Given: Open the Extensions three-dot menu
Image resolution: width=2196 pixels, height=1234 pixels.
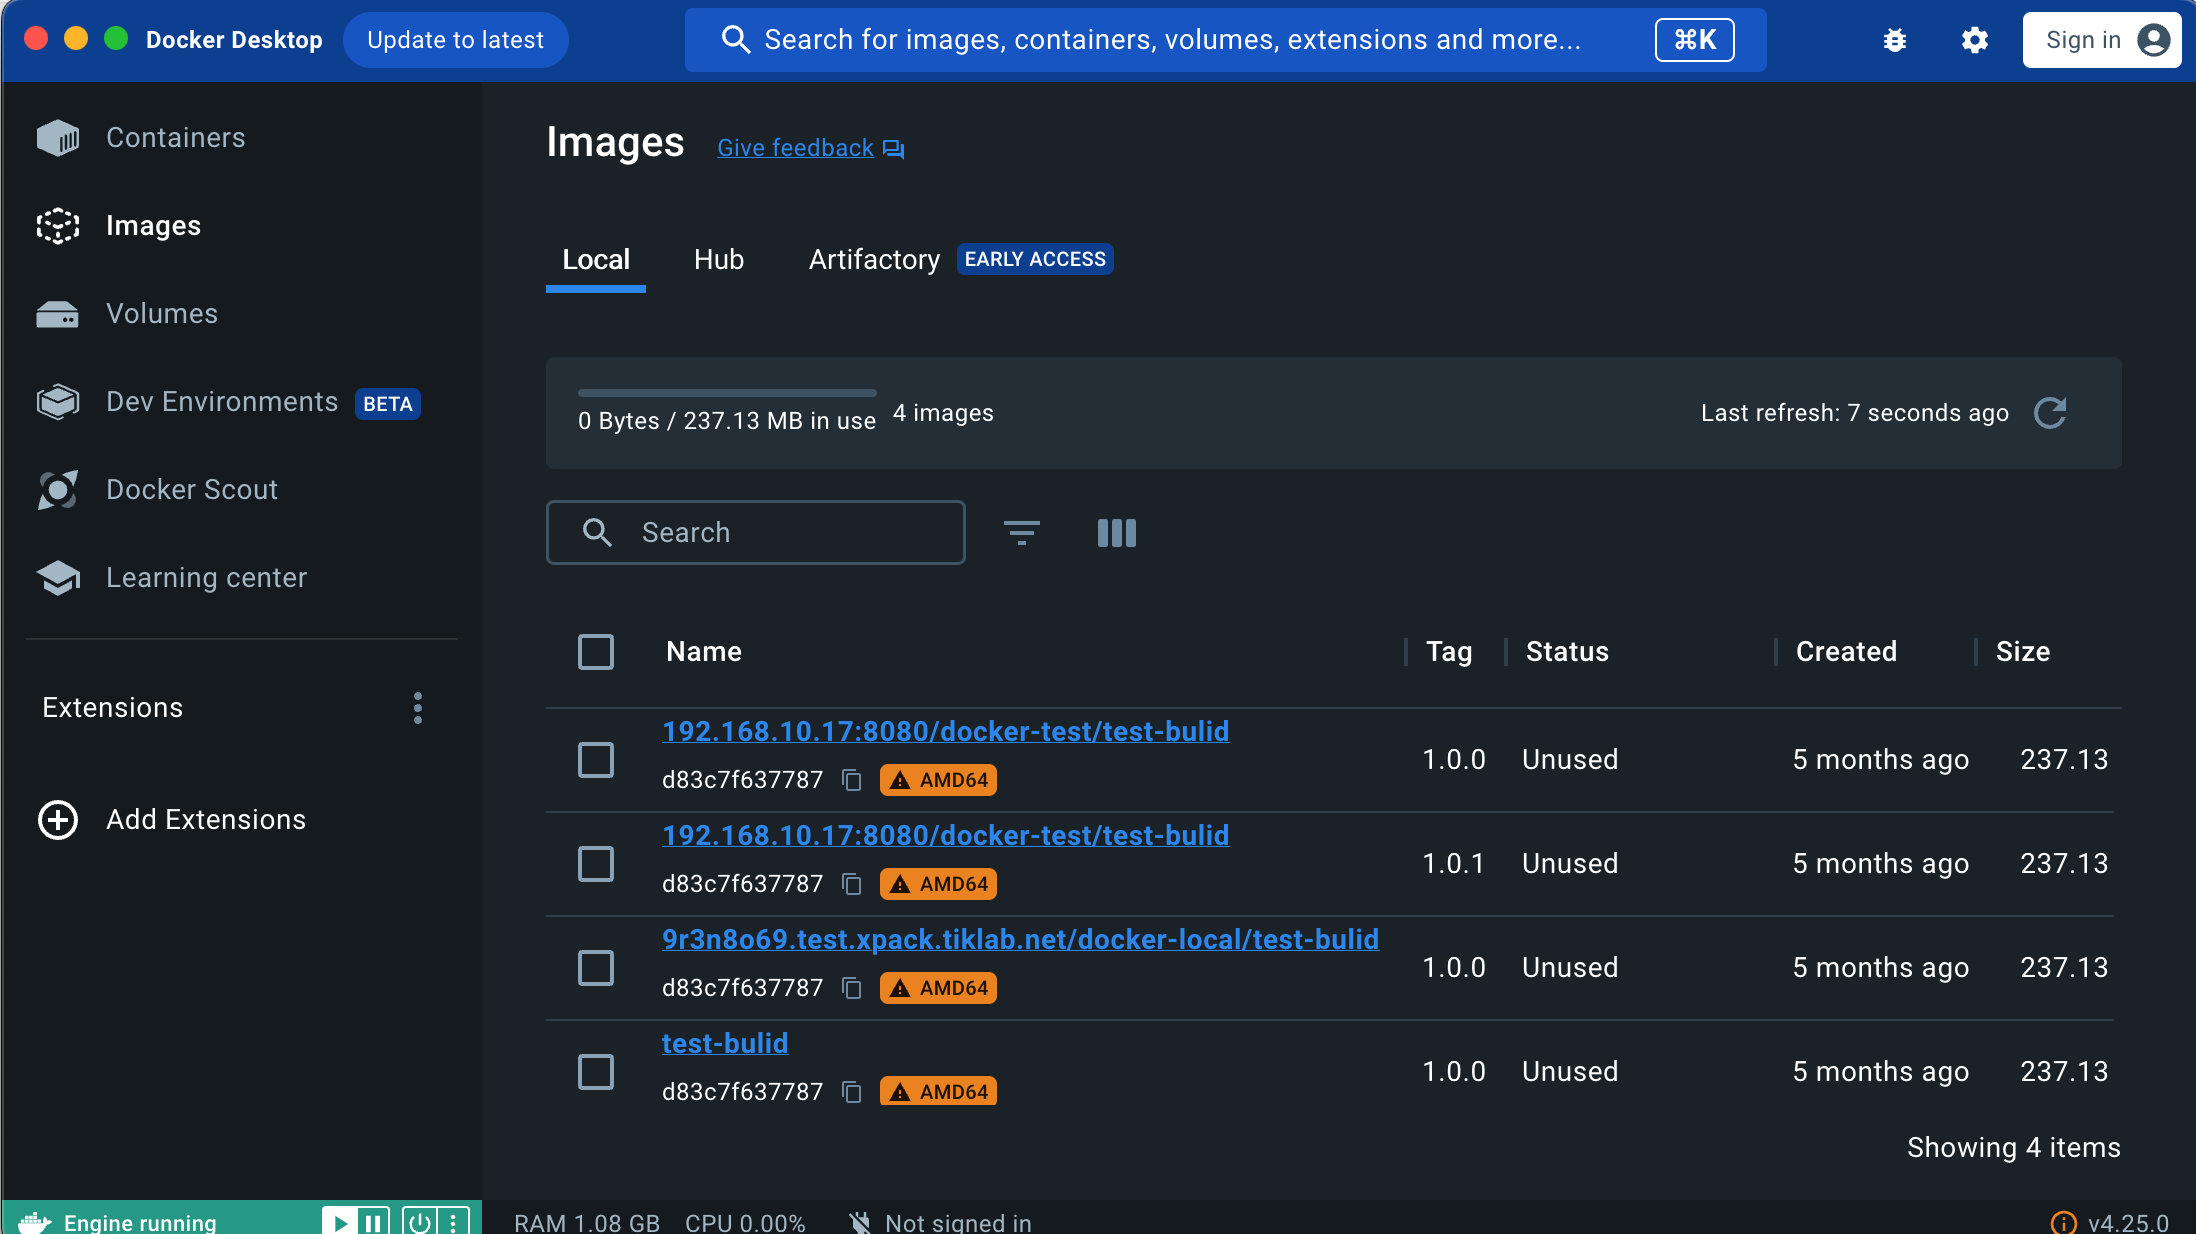Looking at the screenshot, I should [418, 708].
